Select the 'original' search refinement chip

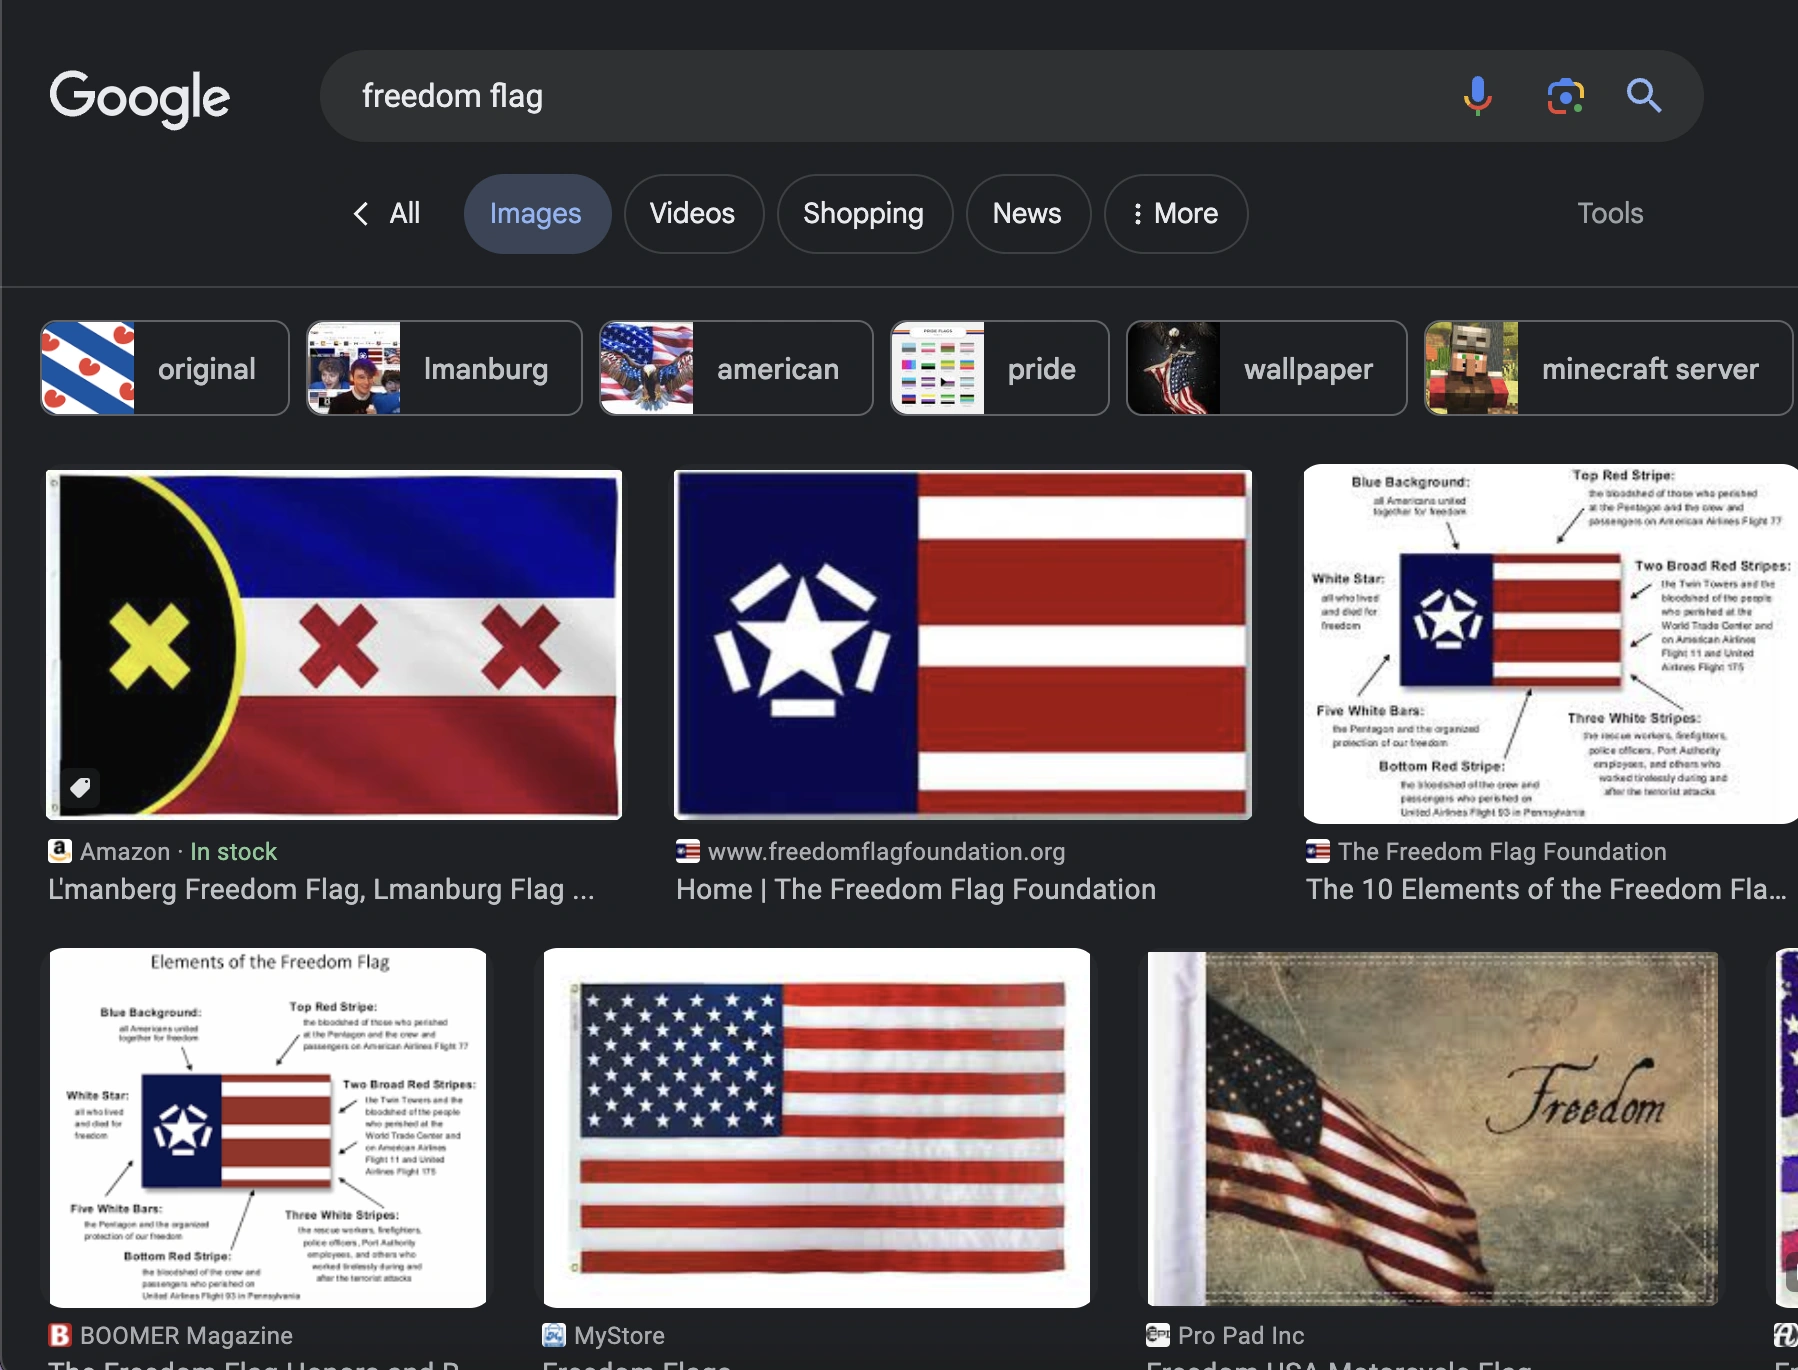click(164, 368)
